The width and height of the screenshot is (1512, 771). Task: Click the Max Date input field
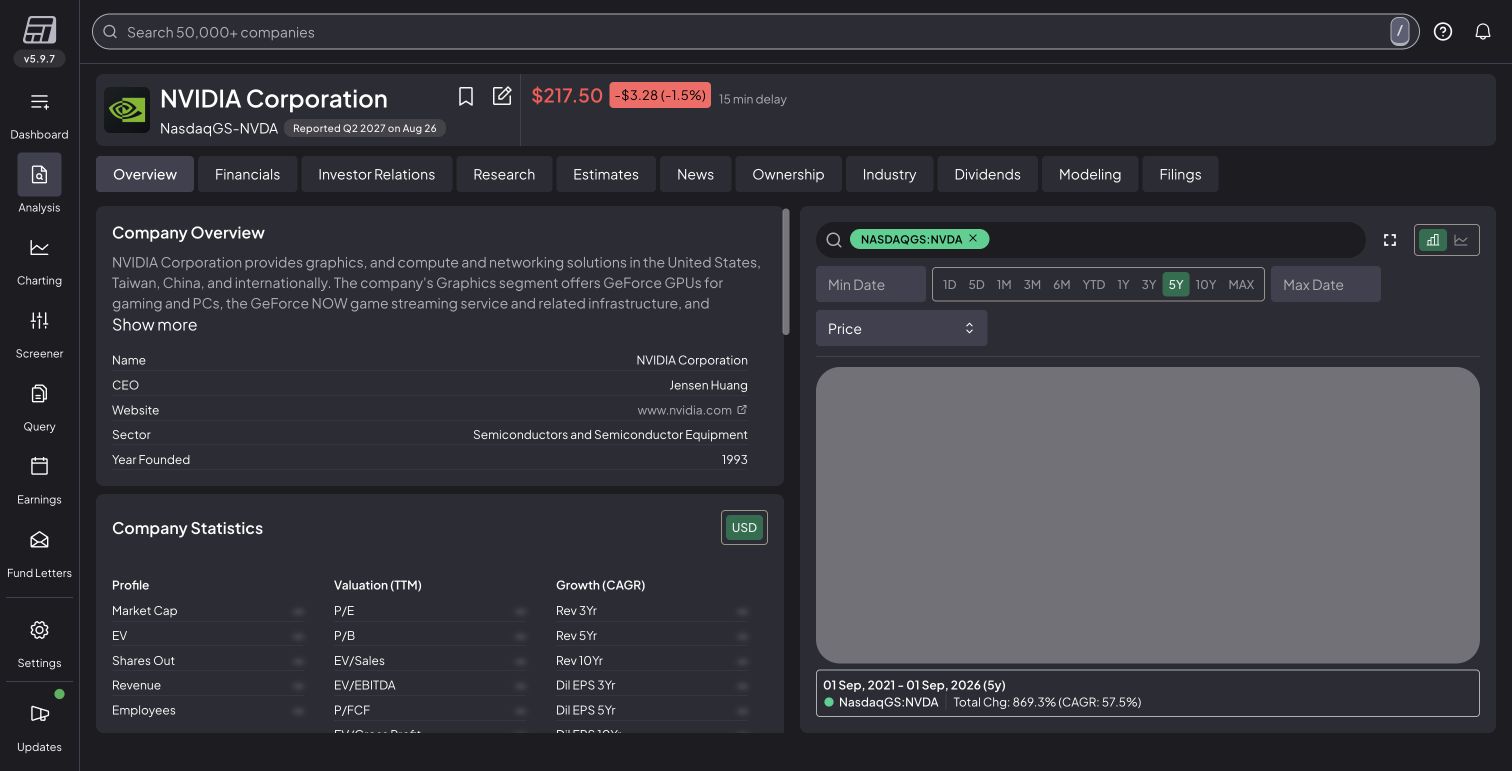point(1326,284)
